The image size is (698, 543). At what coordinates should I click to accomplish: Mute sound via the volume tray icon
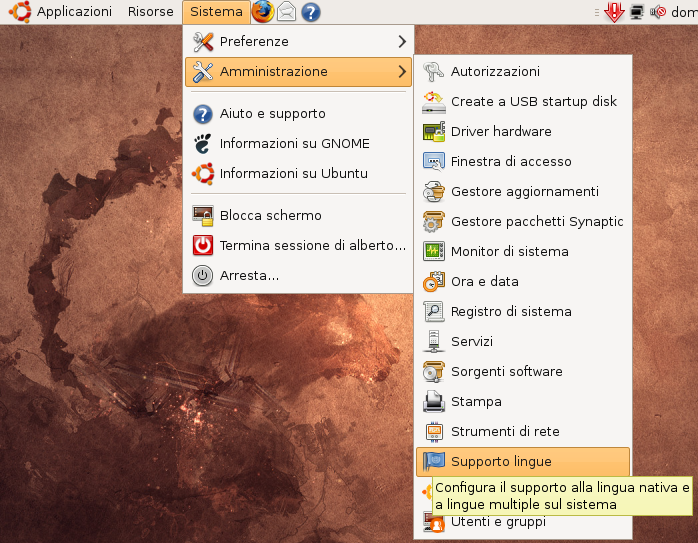point(657,12)
